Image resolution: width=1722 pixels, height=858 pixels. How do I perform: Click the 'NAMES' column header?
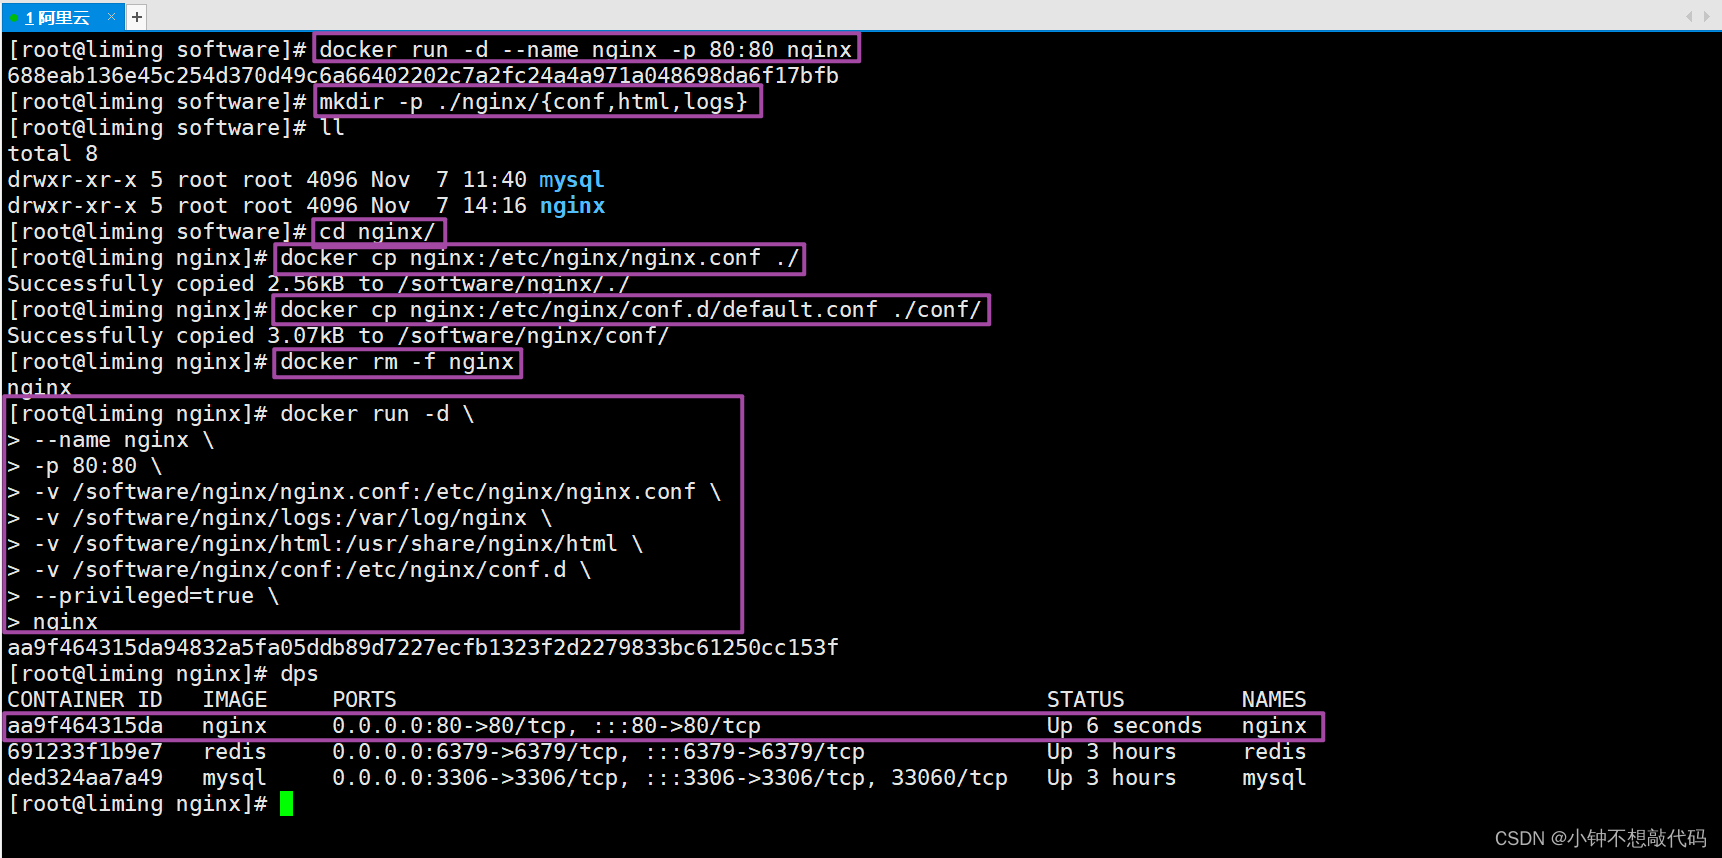click(1274, 700)
